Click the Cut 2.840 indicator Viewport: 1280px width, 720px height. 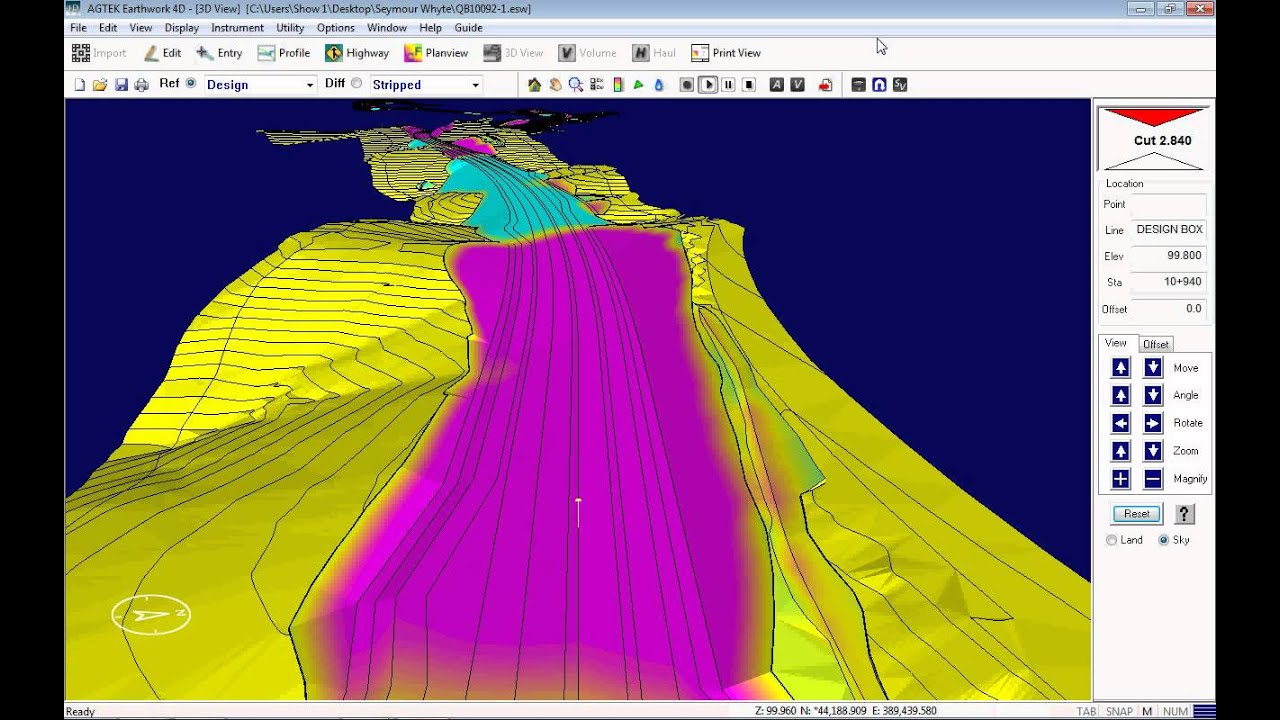click(1154, 139)
